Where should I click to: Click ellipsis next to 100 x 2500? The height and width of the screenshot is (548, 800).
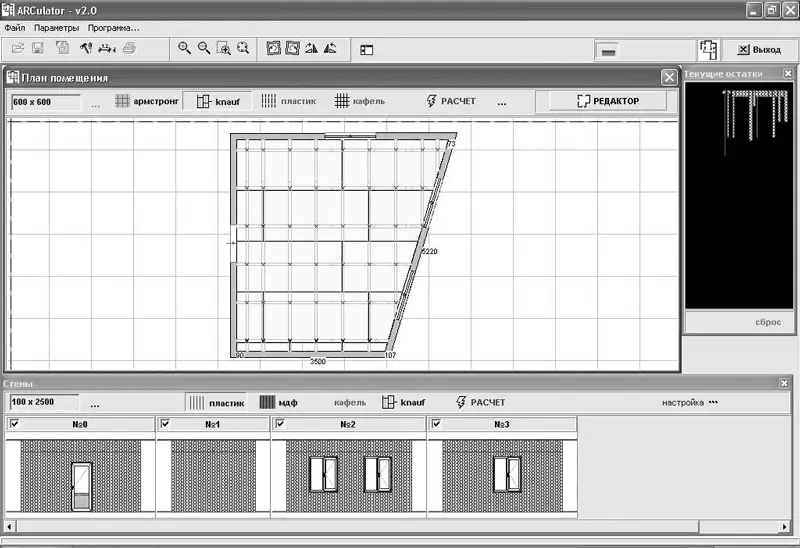(x=95, y=404)
